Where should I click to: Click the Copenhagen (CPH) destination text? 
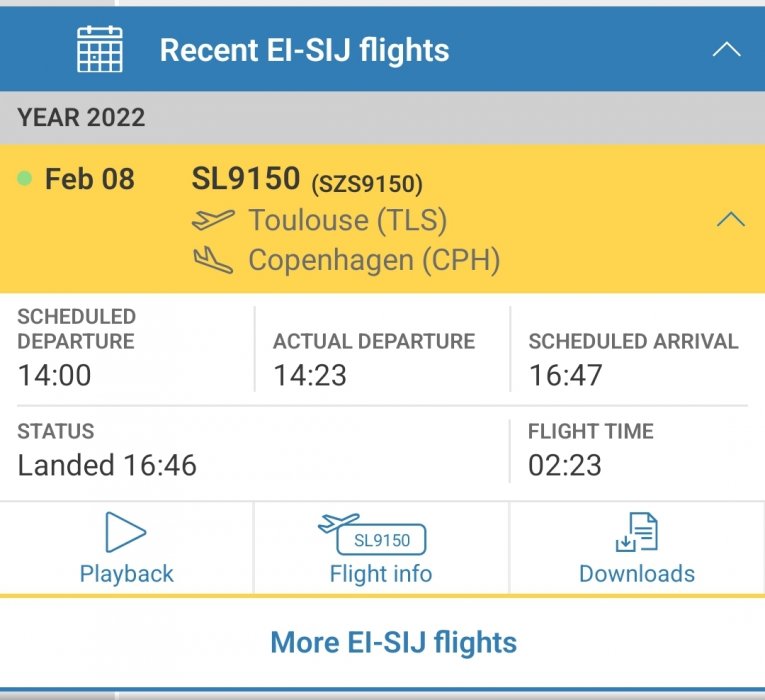[x=374, y=260]
